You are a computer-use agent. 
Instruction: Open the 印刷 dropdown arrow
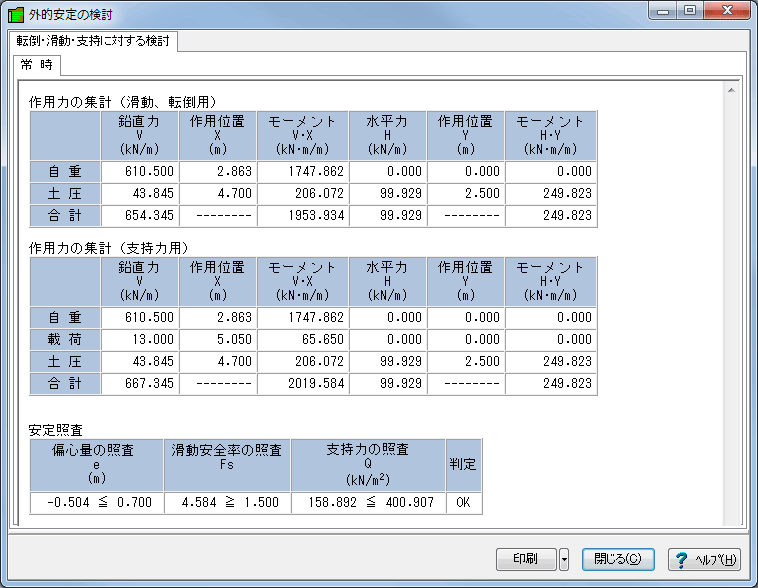(564, 560)
